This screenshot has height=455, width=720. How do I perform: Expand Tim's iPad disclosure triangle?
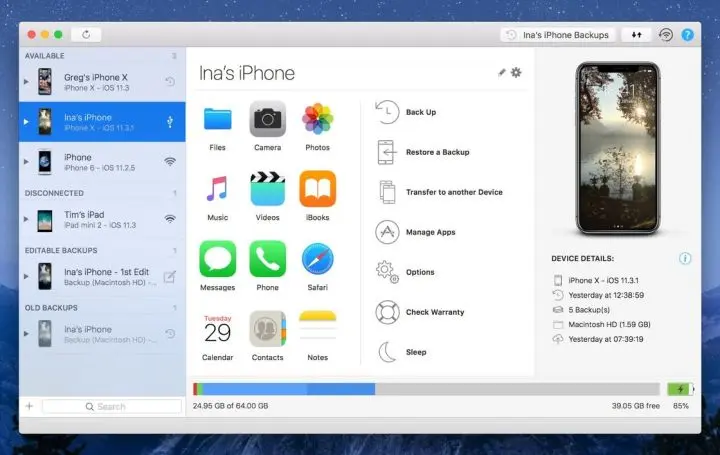click(26, 219)
